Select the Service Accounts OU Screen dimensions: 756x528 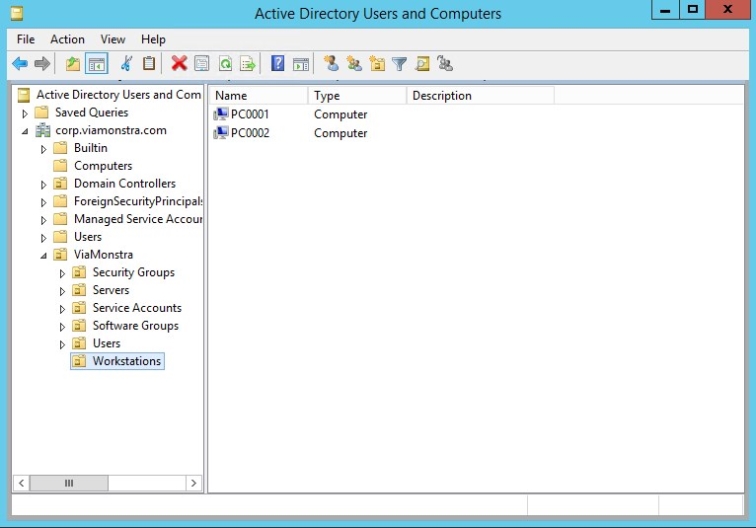click(137, 308)
